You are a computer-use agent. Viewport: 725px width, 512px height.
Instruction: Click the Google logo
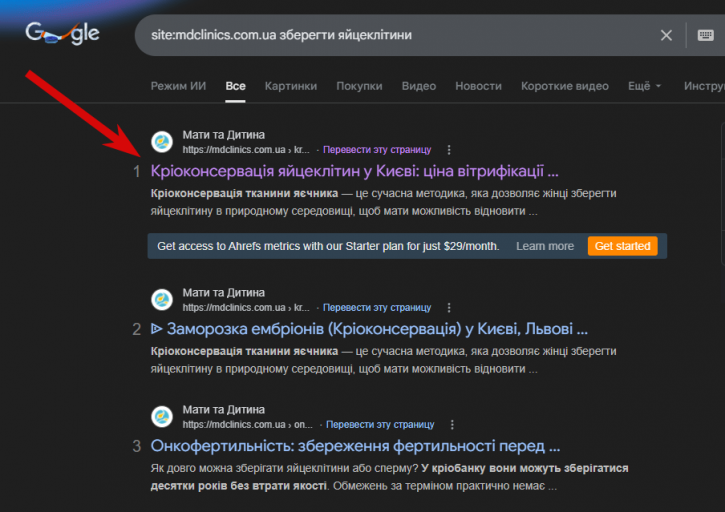(x=62, y=34)
